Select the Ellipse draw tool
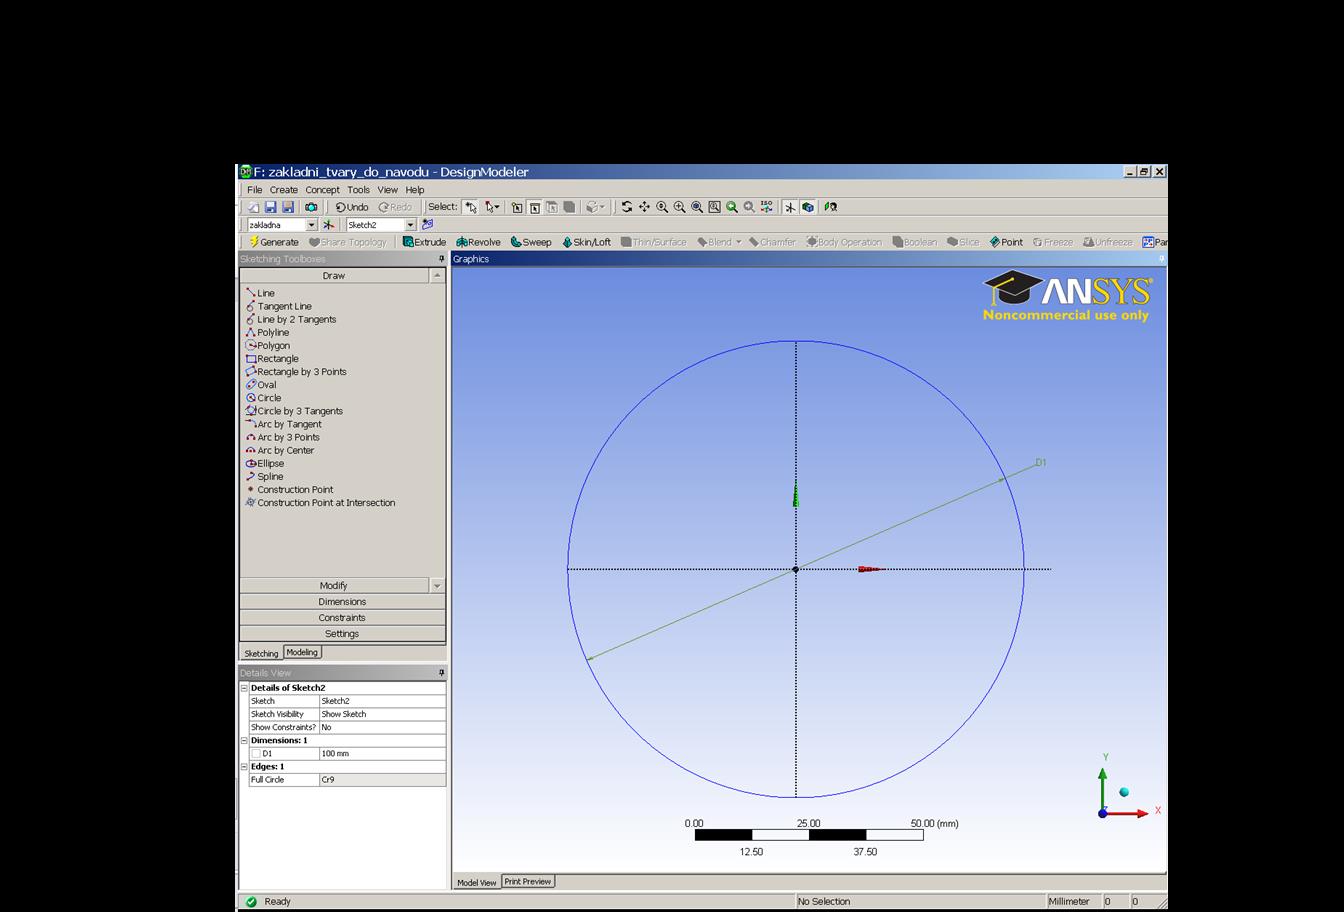 coord(265,463)
